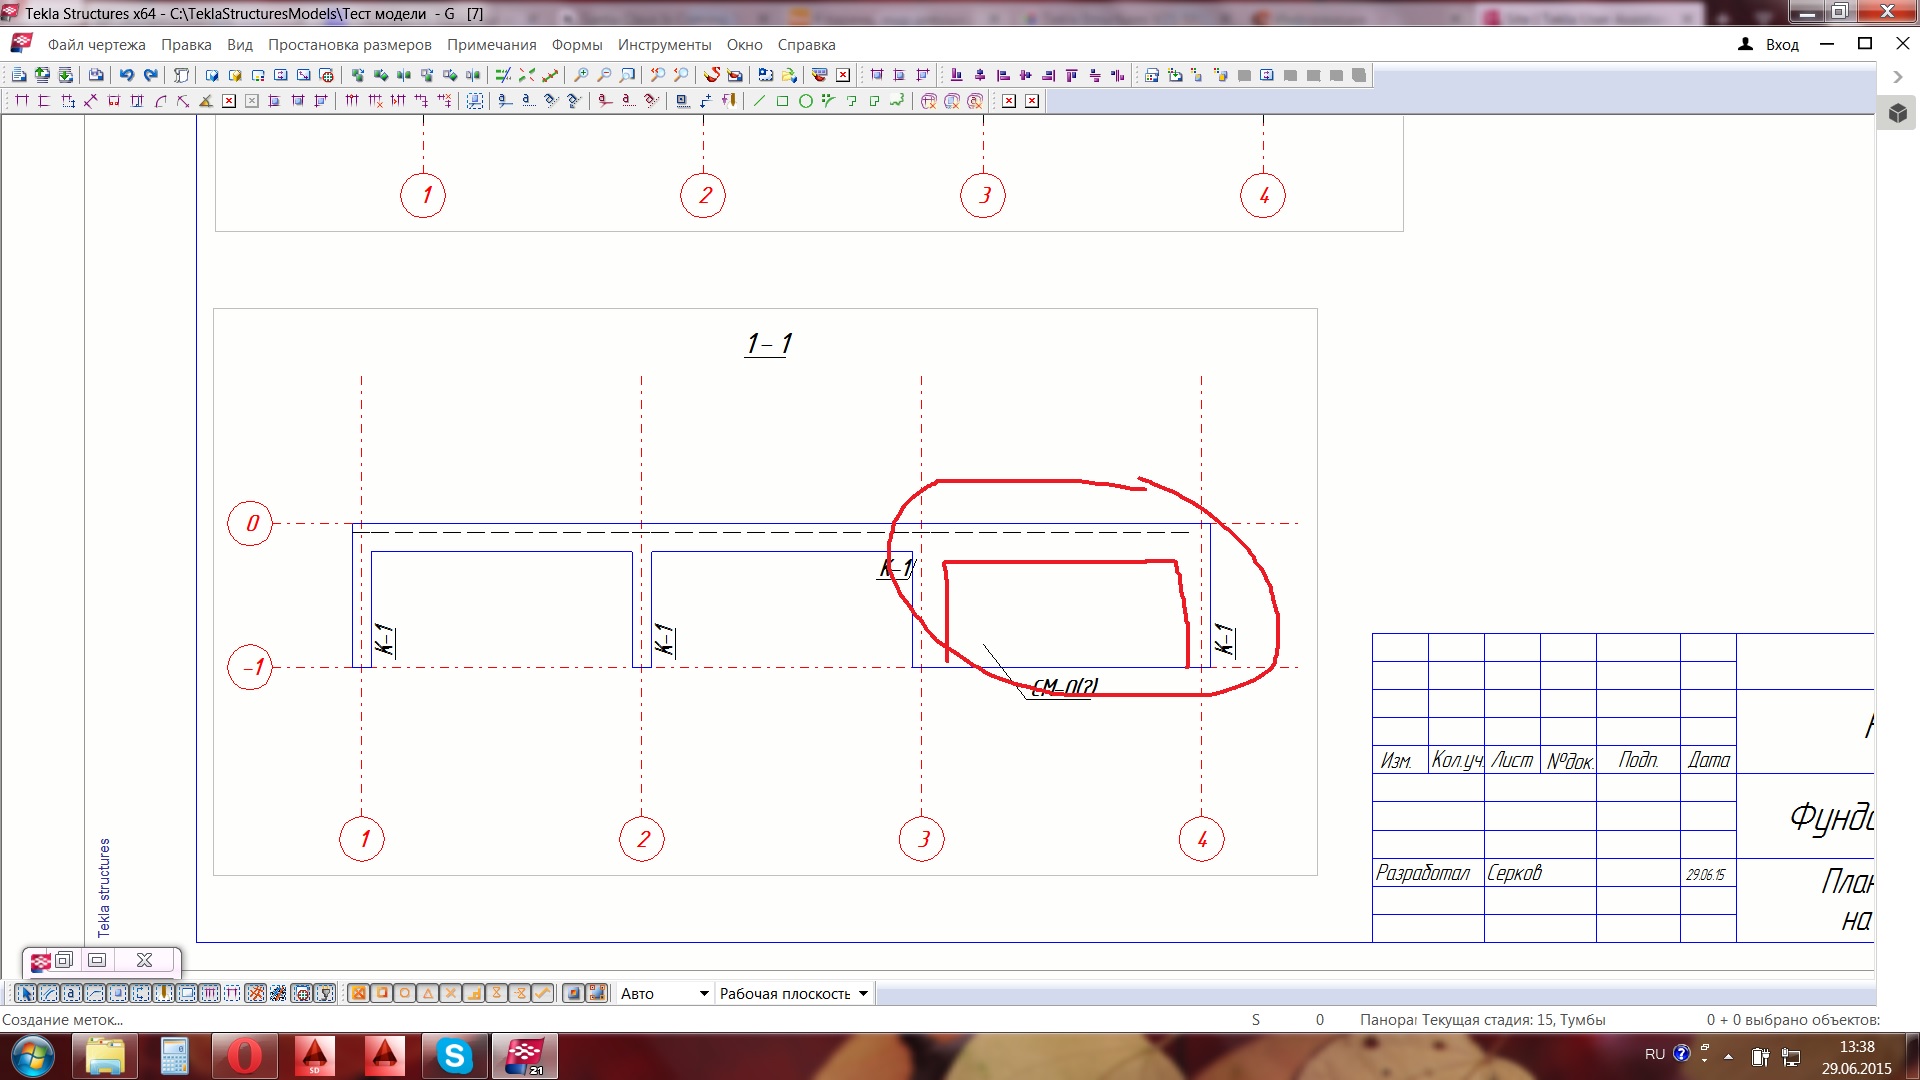Click the 1-1 section view title
This screenshot has width=1920, height=1080.
tap(768, 344)
